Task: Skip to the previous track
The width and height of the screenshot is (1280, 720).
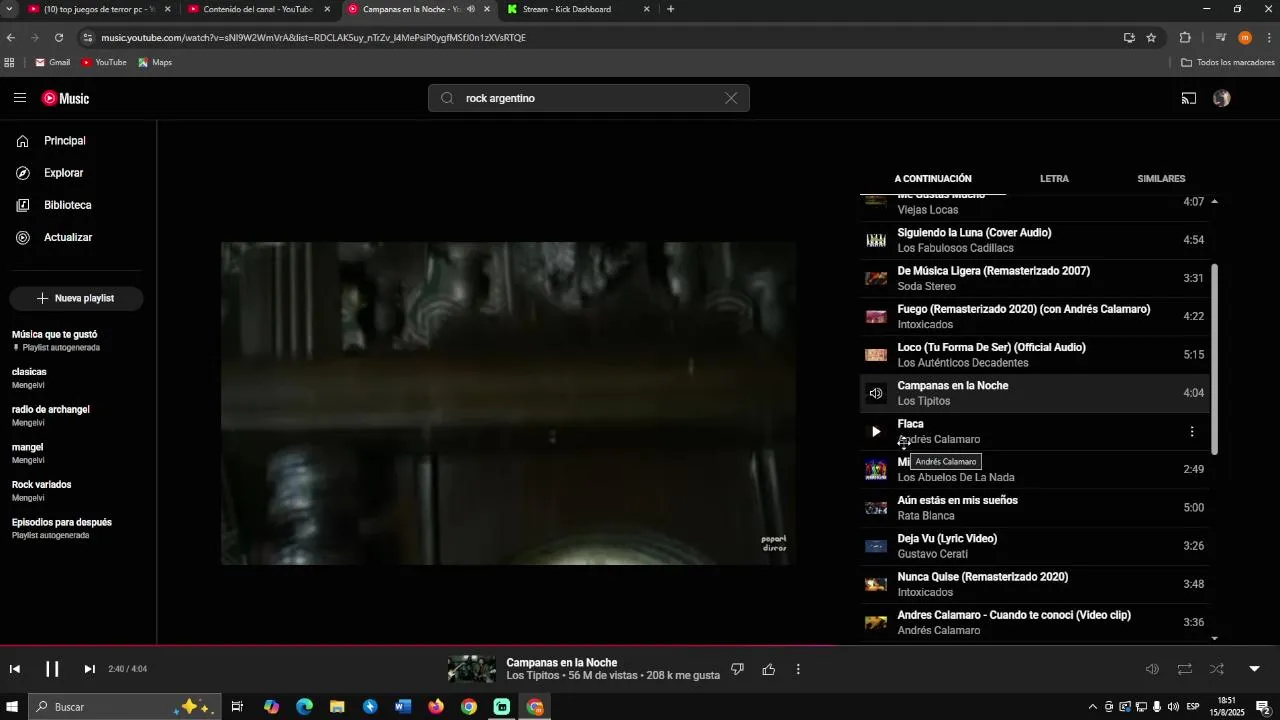Action: click(15, 669)
